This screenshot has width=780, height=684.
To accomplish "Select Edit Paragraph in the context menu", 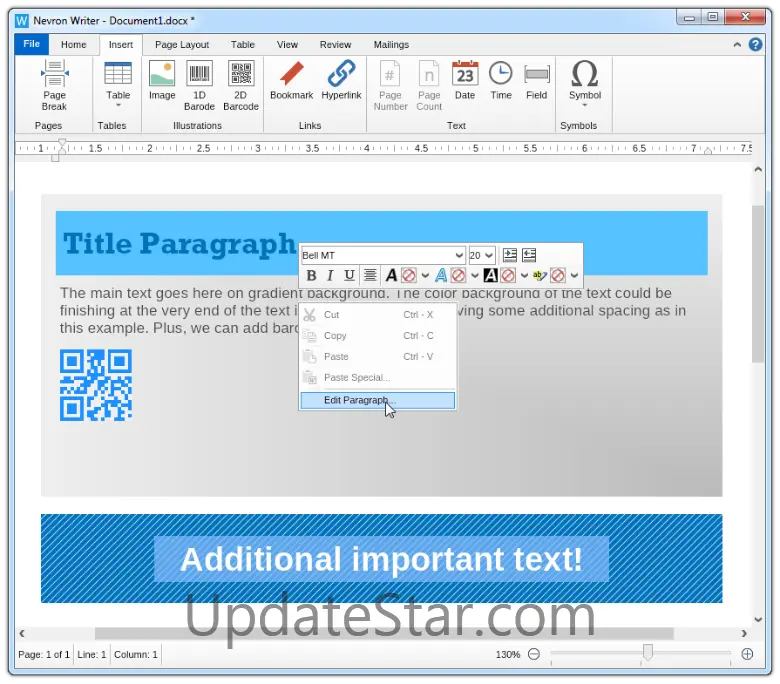I will coord(378,400).
